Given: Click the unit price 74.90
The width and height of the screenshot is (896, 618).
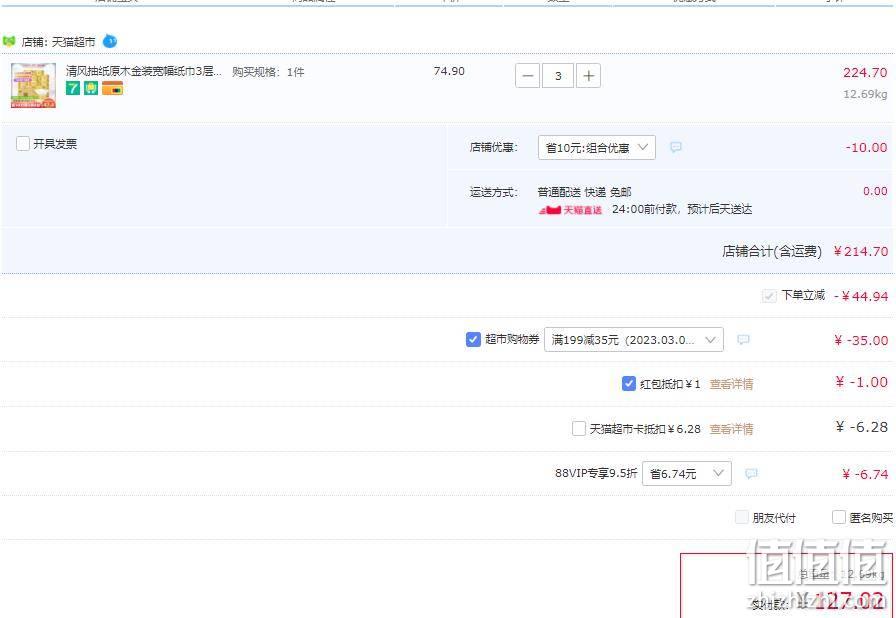Looking at the screenshot, I should [449, 71].
